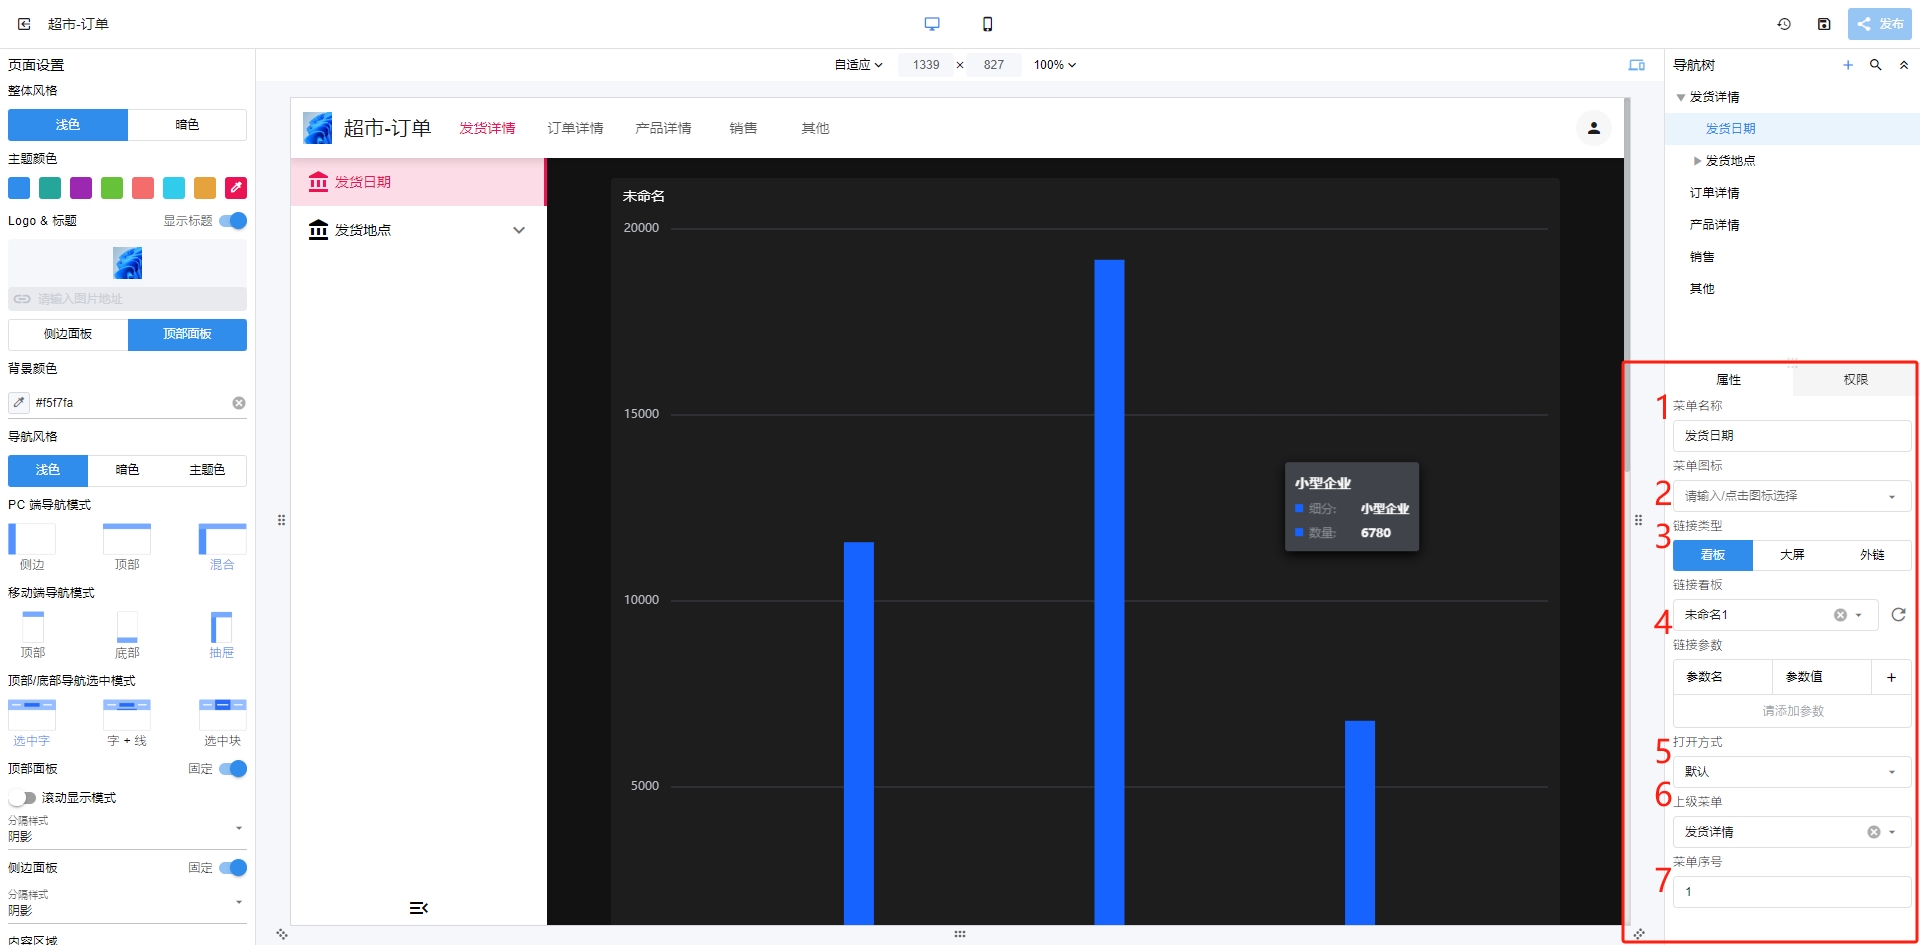The width and height of the screenshot is (1920, 945).
Task: Click the user avatar icon in preview
Action: coord(1594,128)
